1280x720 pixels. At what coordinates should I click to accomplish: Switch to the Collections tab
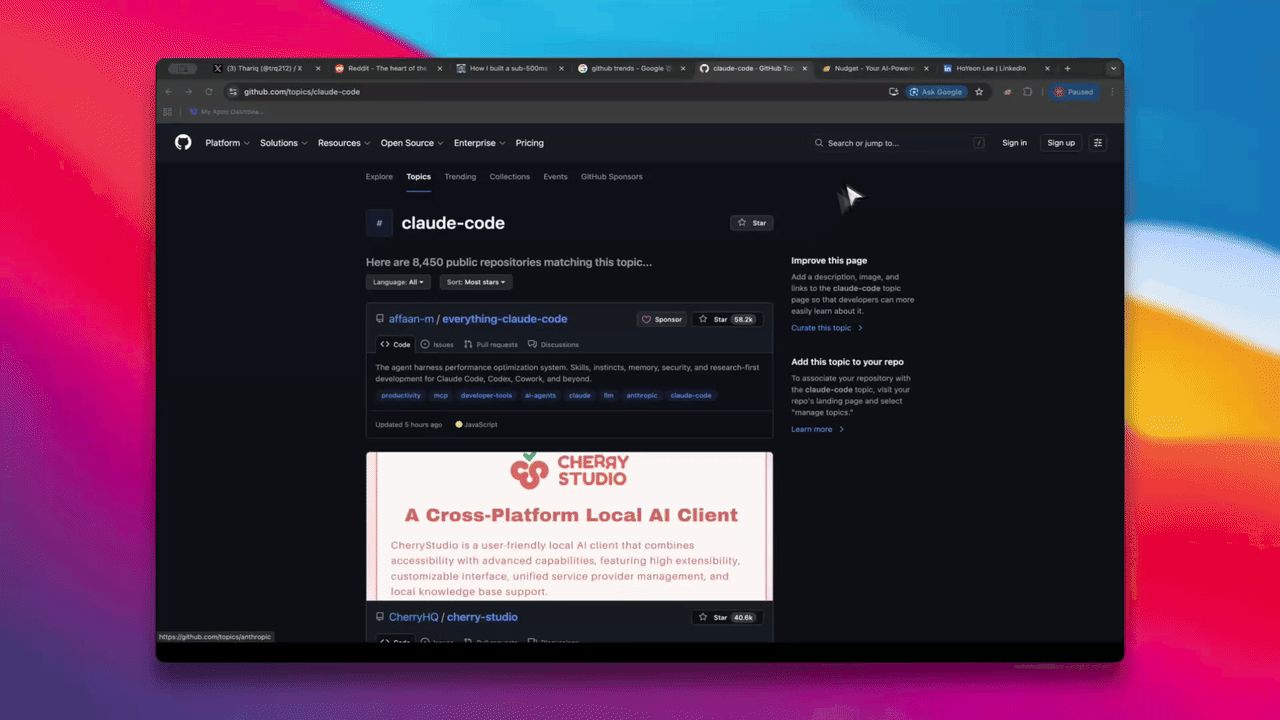pyautogui.click(x=510, y=177)
